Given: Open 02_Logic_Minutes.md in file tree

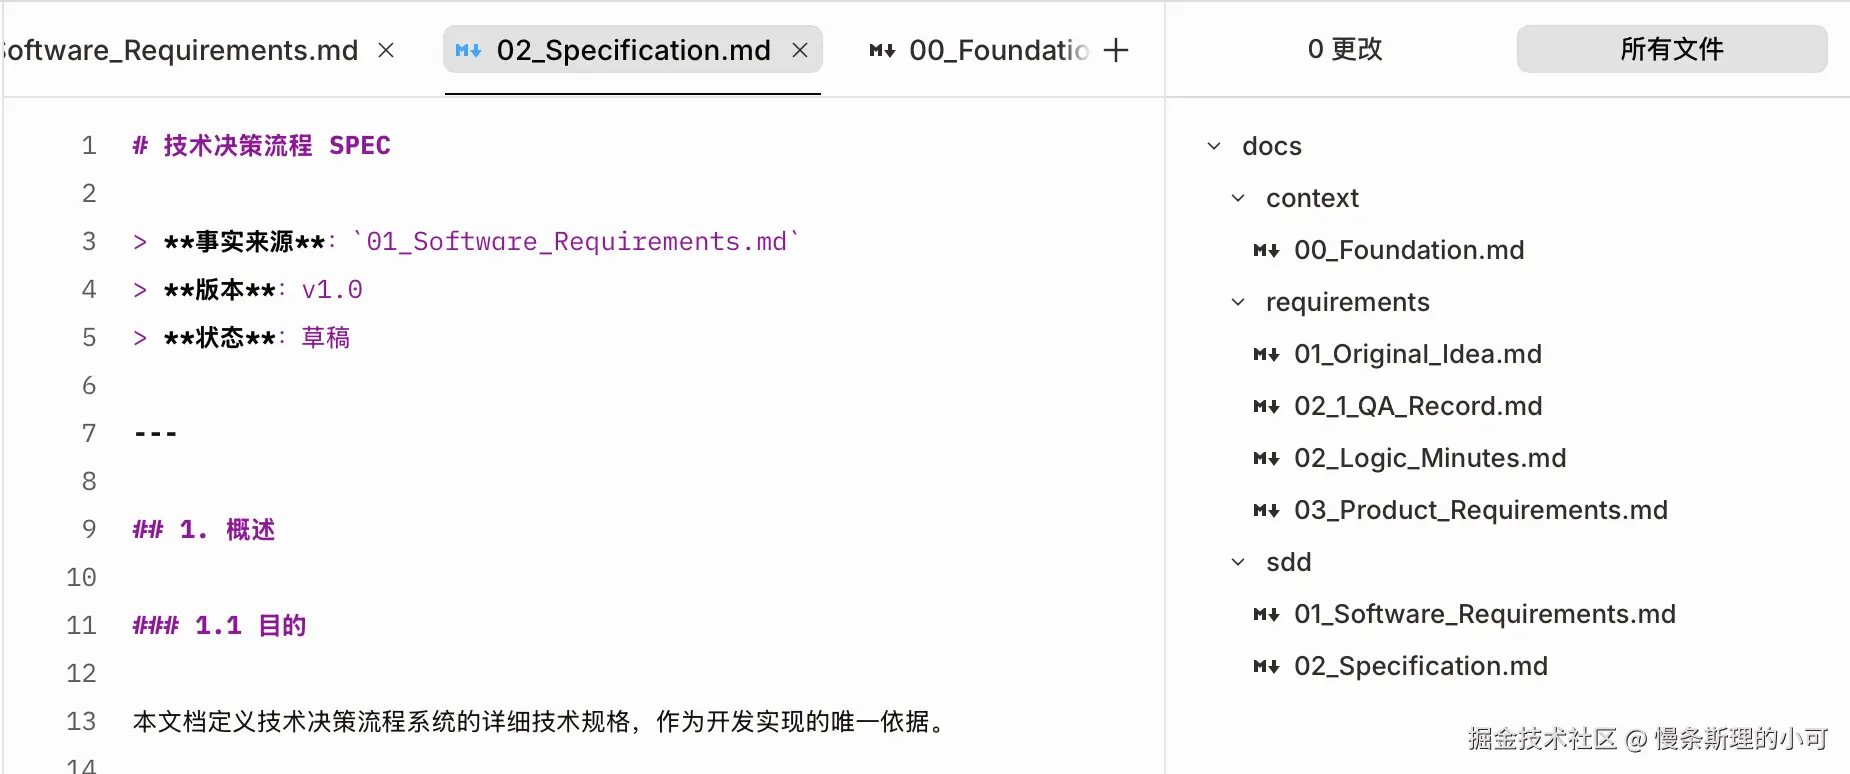Looking at the screenshot, I should tap(1430, 458).
